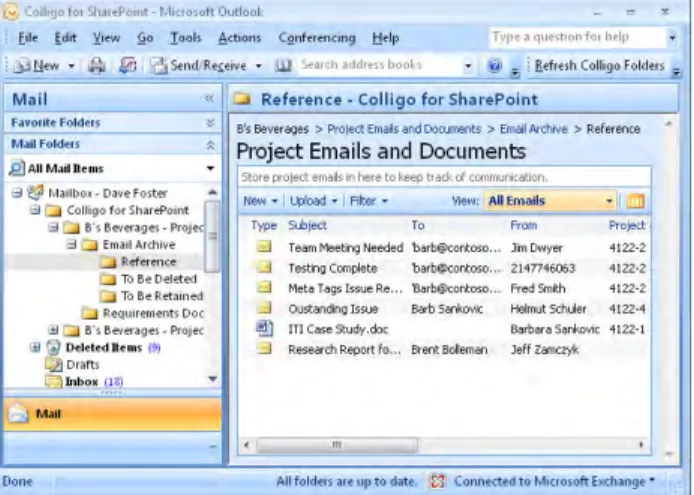Open the Actions menu
Screen dimensions: 694x495
click(239, 38)
